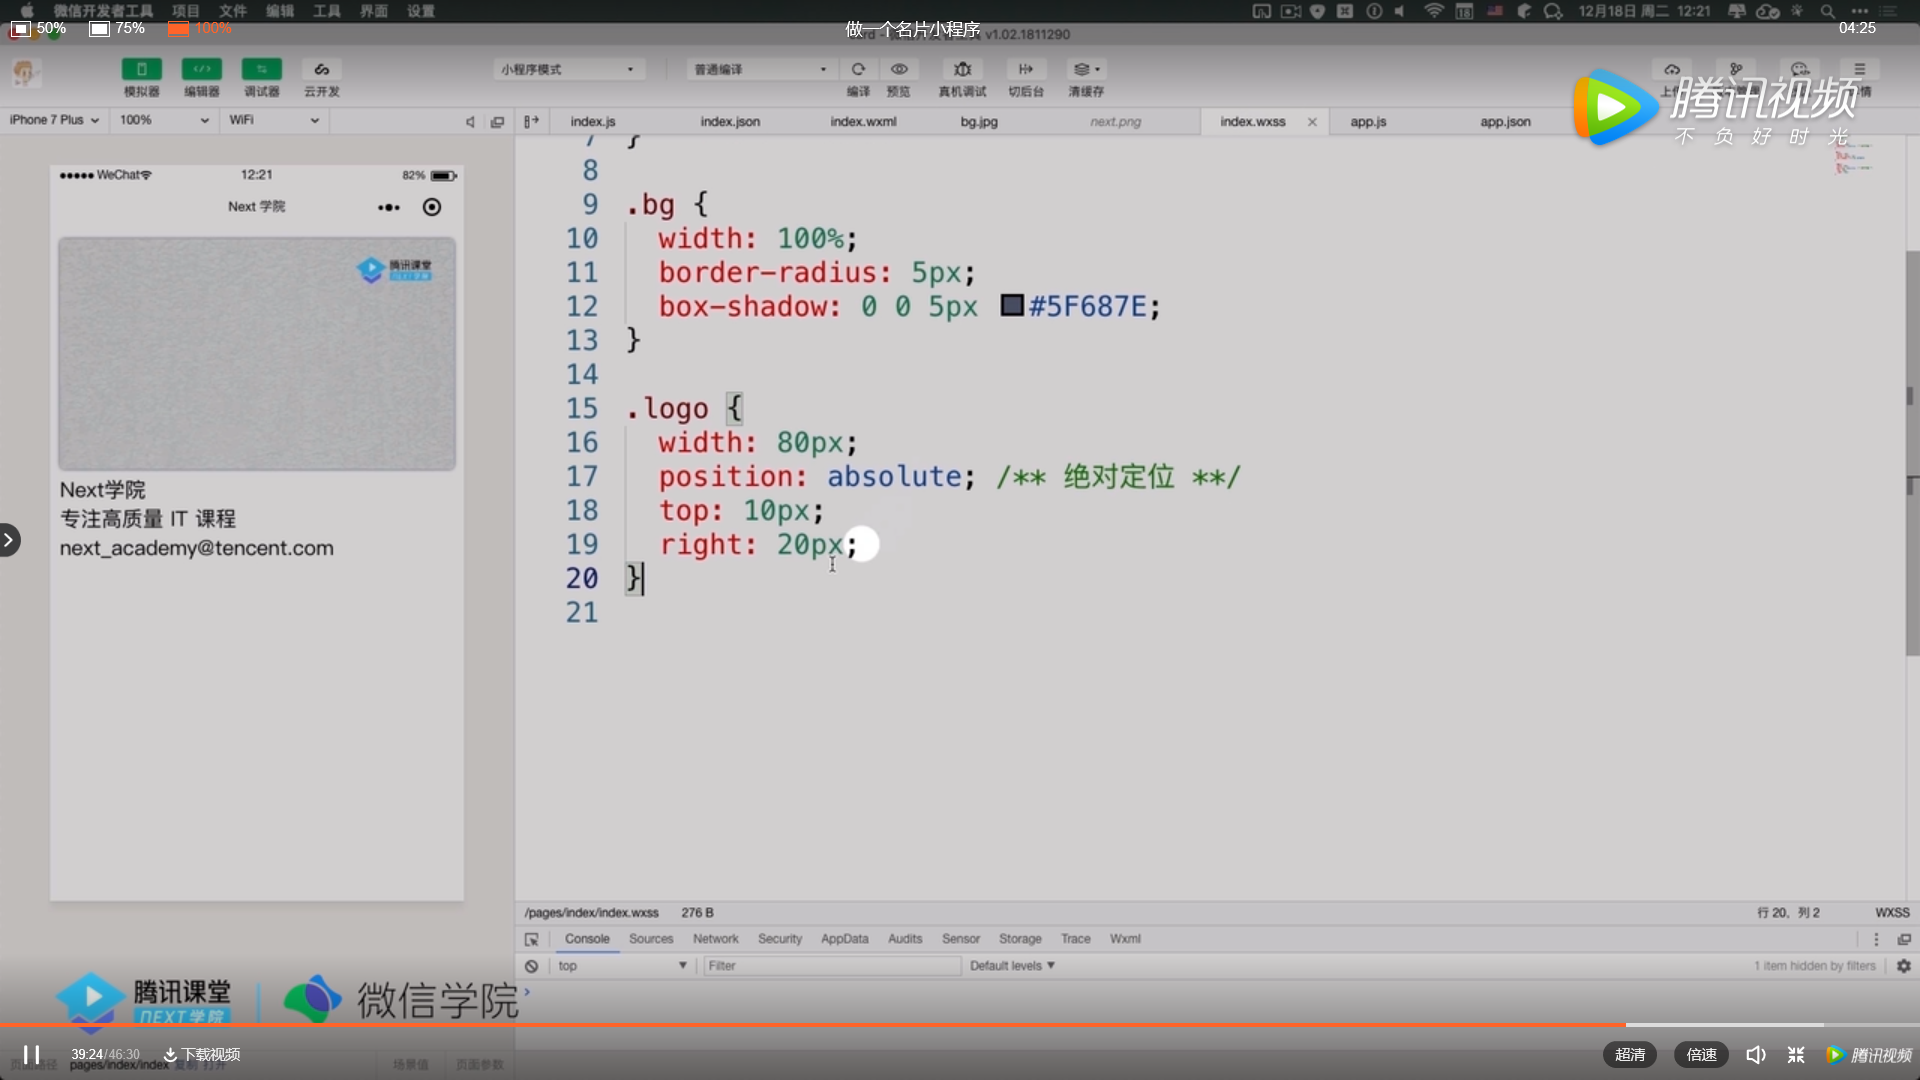Open the Default levels dropdown
This screenshot has height=1080, width=1920.
(x=1012, y=965)
